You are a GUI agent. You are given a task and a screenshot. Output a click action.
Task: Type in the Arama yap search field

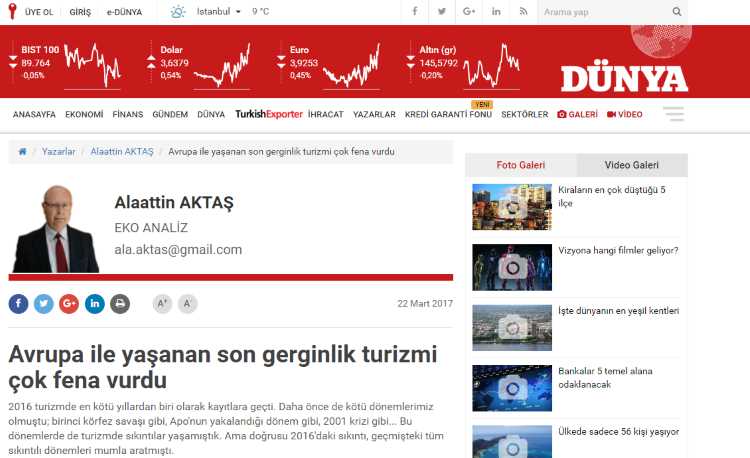pos(603,12)
